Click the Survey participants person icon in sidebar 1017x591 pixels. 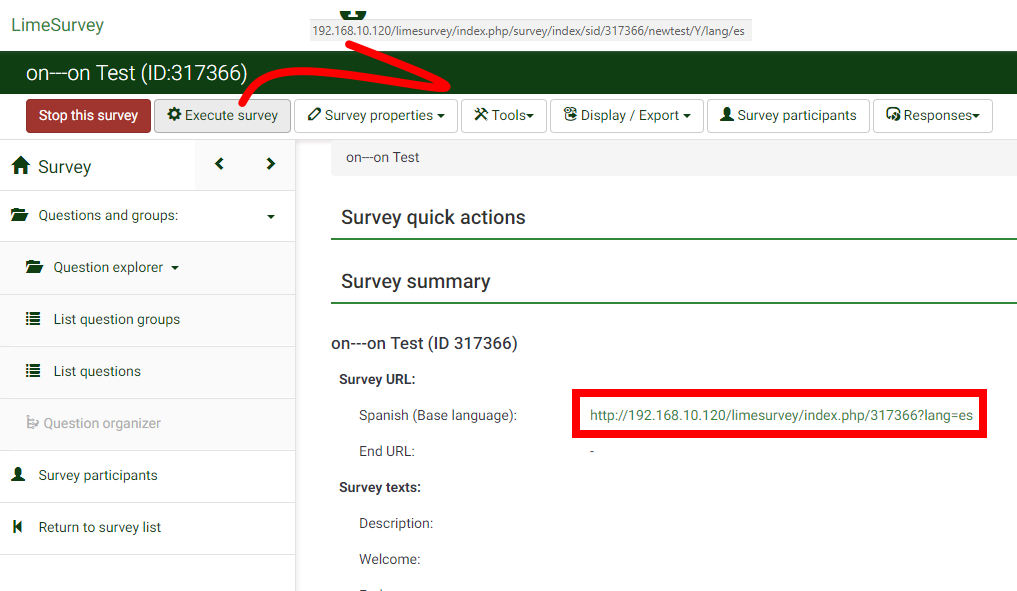[18, 475]
